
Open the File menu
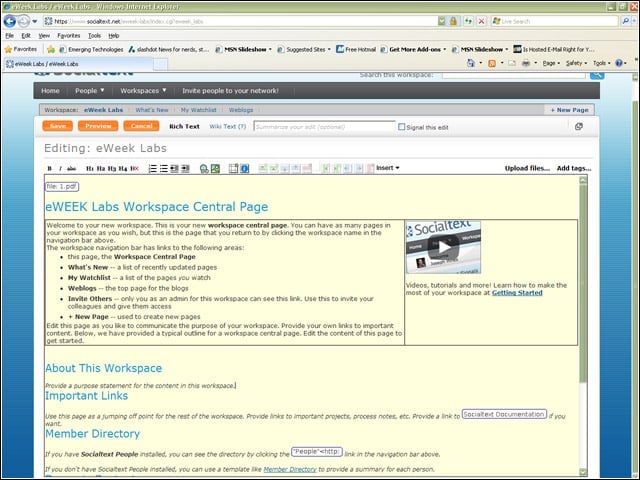click(x=9, y=36)
